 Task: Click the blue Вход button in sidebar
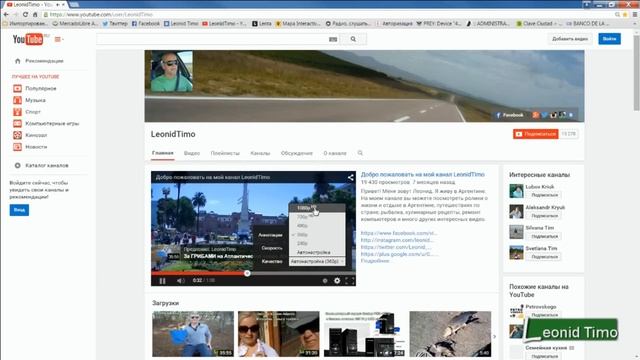click(x=19, y=210)
